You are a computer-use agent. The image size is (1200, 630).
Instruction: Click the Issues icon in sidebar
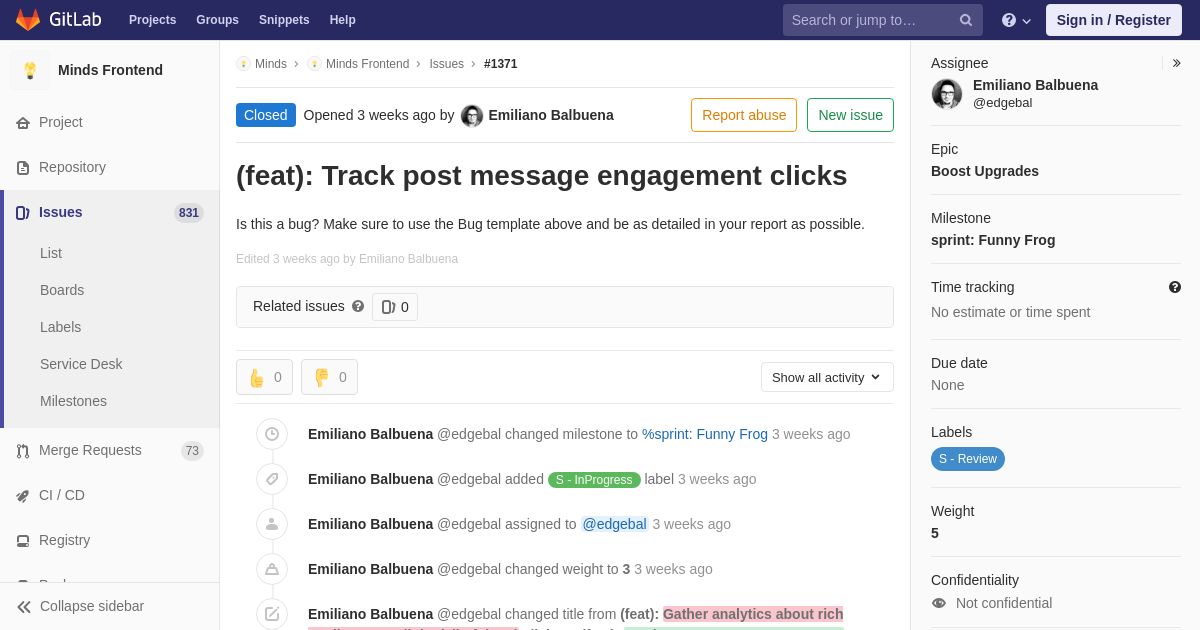(x=23, y=212)
